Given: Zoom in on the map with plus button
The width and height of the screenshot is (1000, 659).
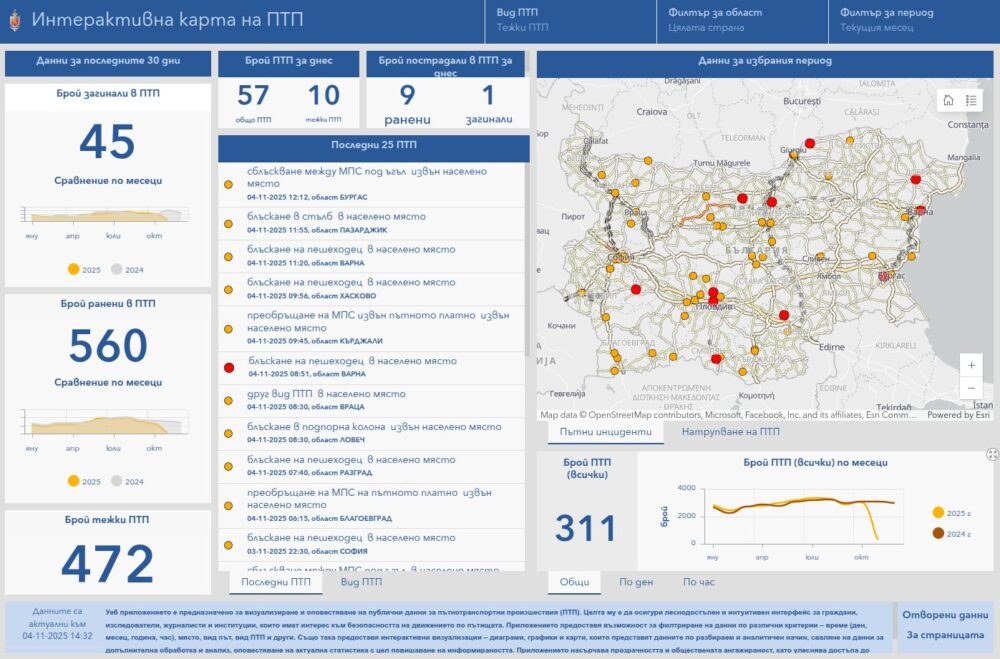Looking at the screenshot, I should coord(971,365).
